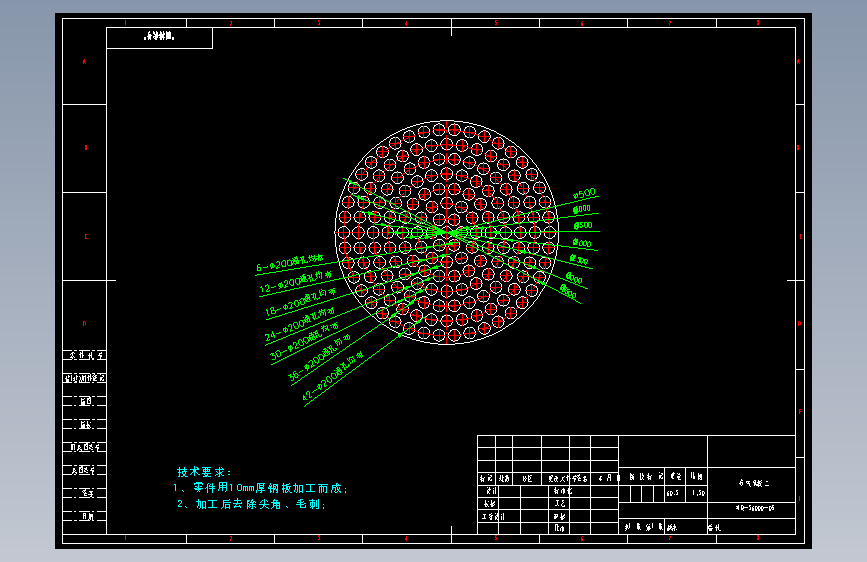Select the '42-Φ200通孔均布' annotation
The image size is (867, 562).
(333, 376)
